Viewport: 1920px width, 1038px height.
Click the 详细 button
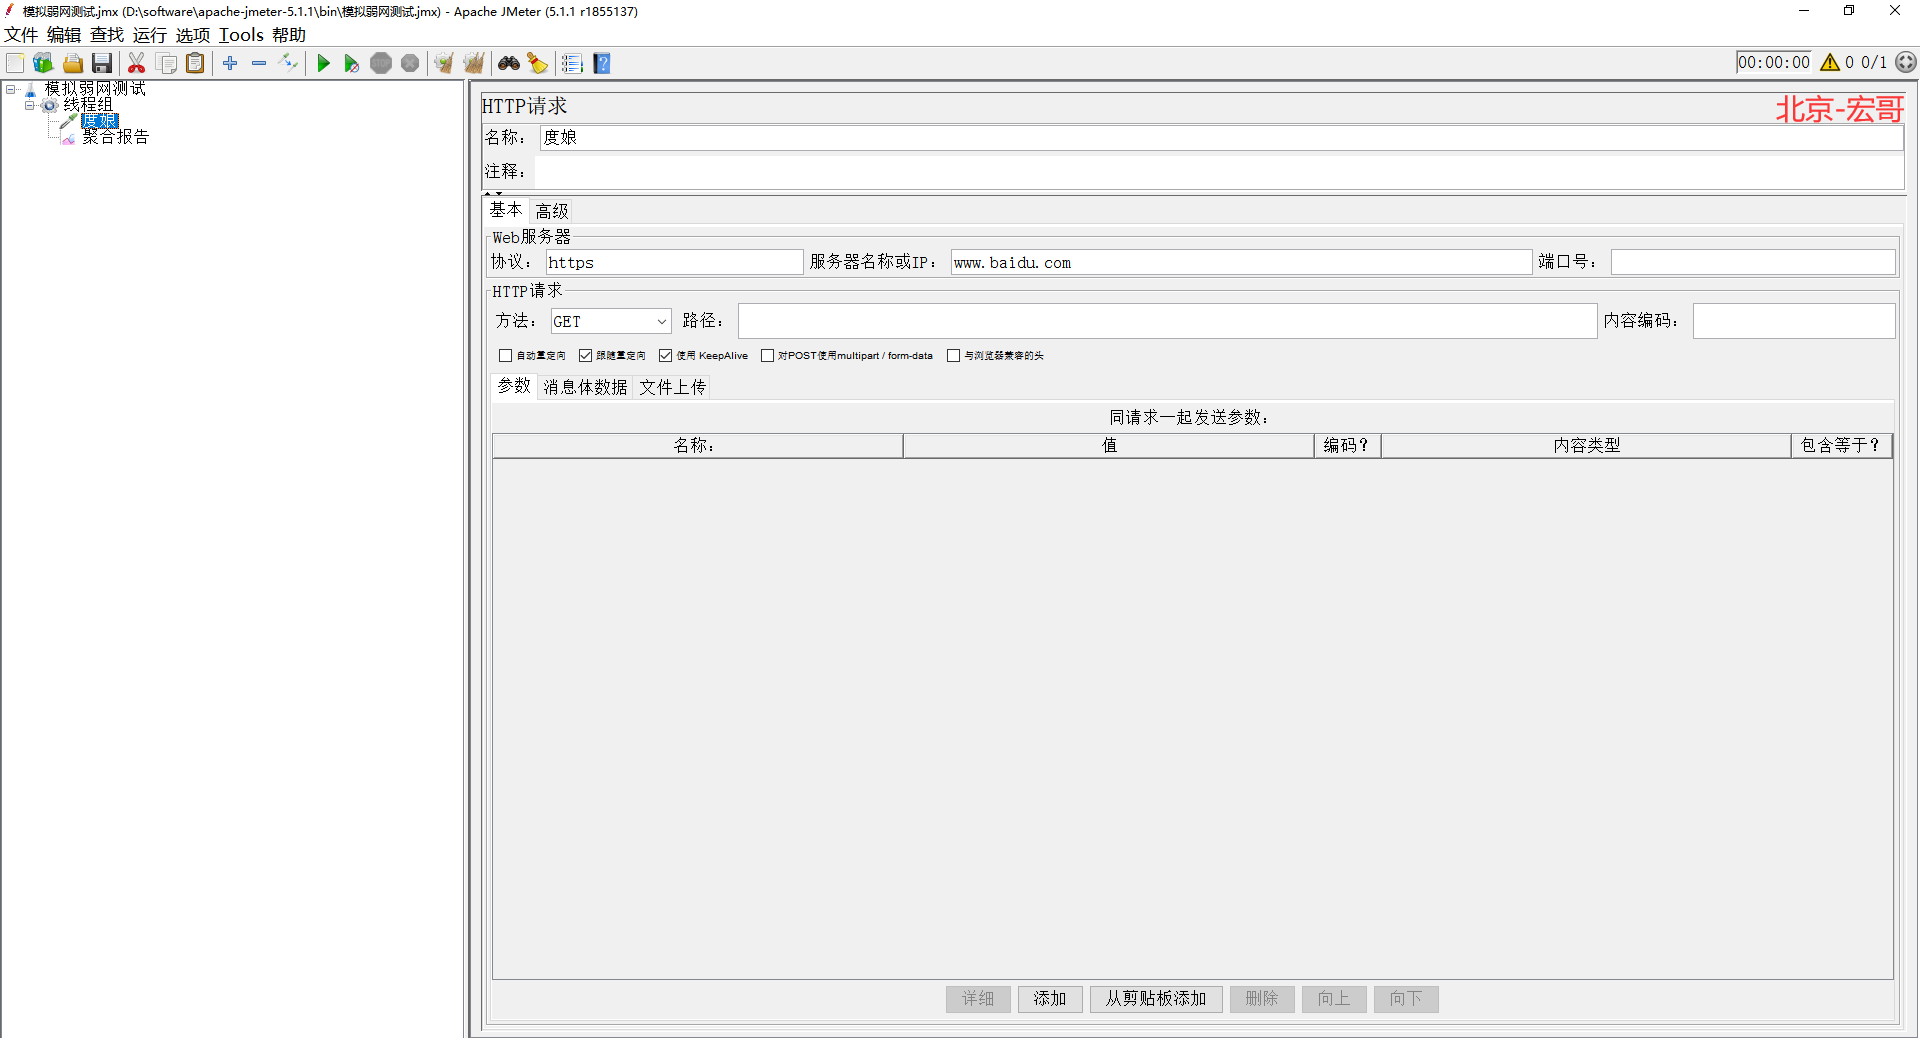(x=978, y=998)
